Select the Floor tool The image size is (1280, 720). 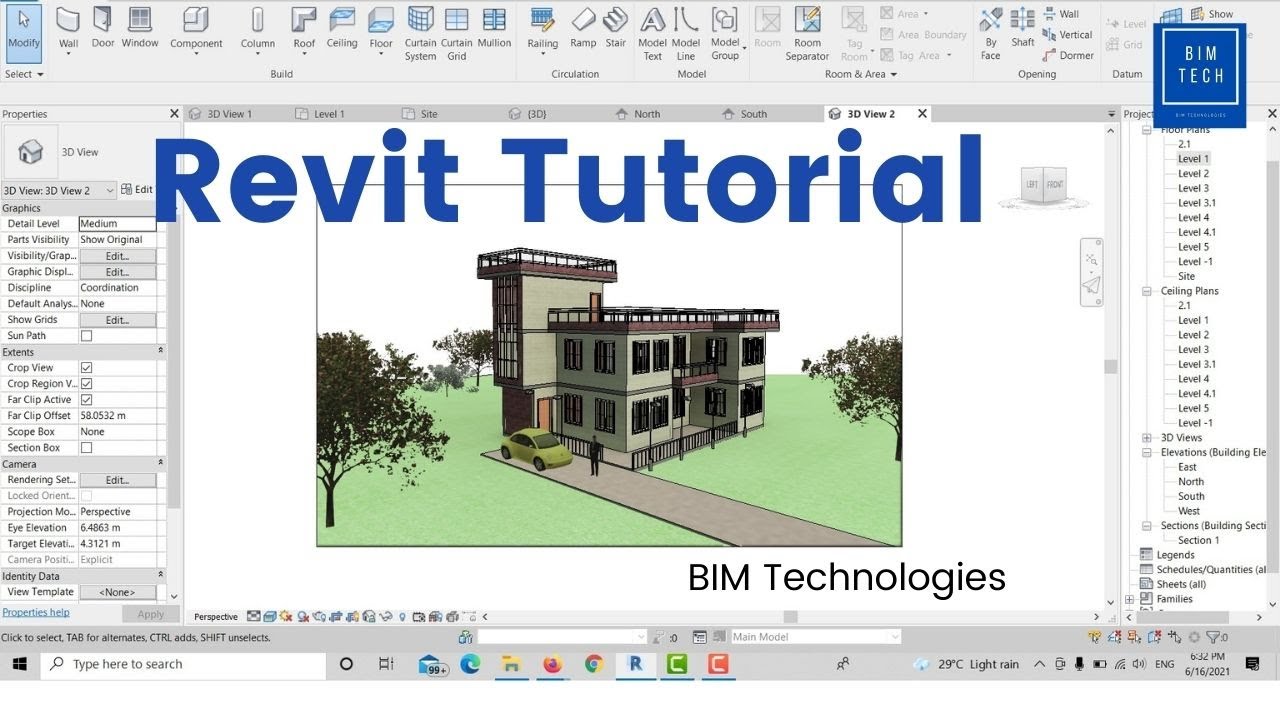click(x=381, y=28)
